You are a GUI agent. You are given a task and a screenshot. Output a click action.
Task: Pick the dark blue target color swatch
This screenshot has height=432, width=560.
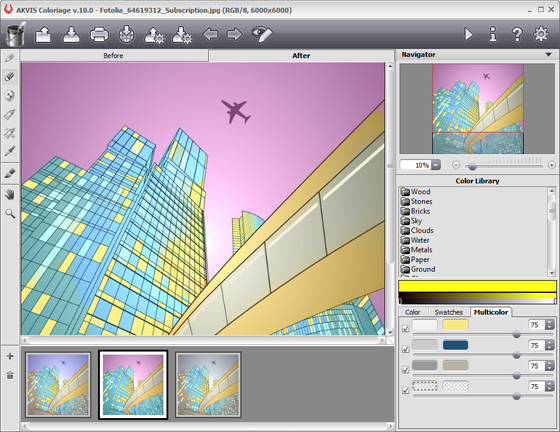(455, 345)
